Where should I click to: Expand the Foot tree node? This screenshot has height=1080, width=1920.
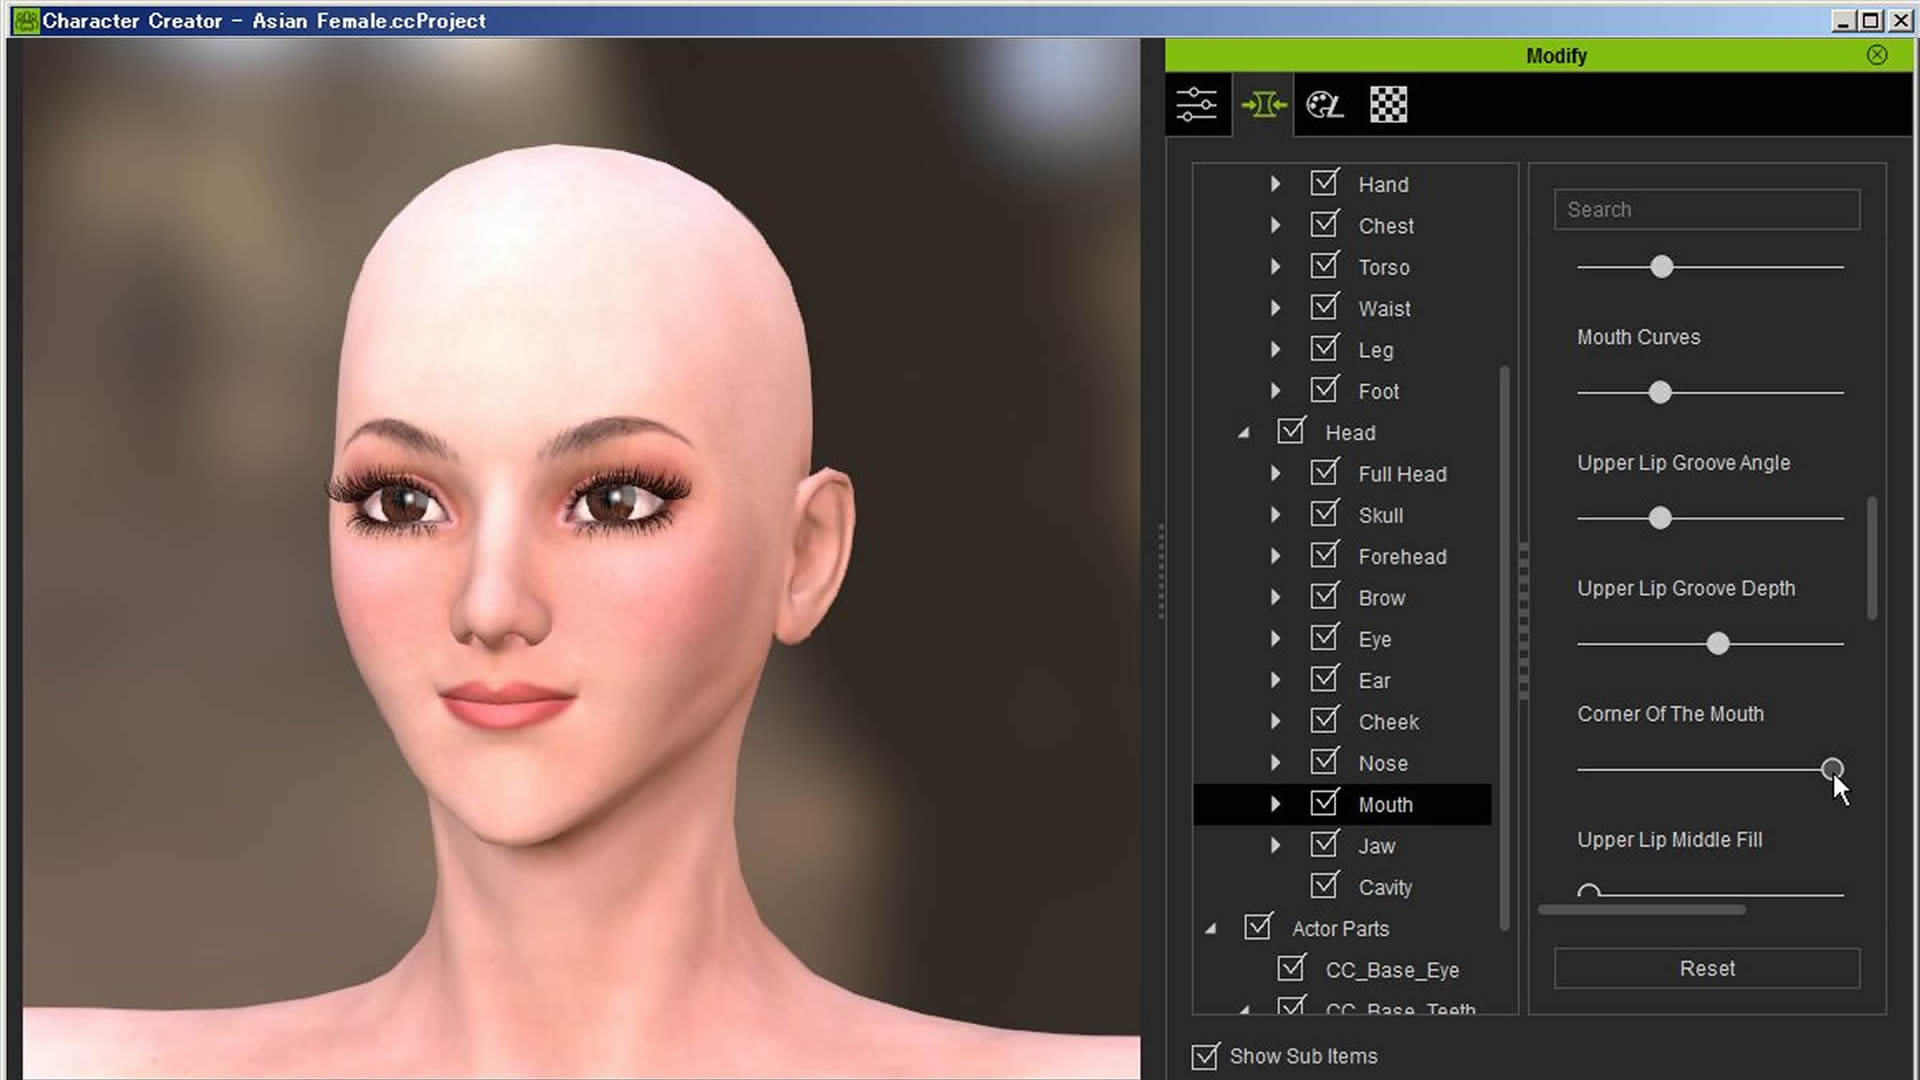1275,391
